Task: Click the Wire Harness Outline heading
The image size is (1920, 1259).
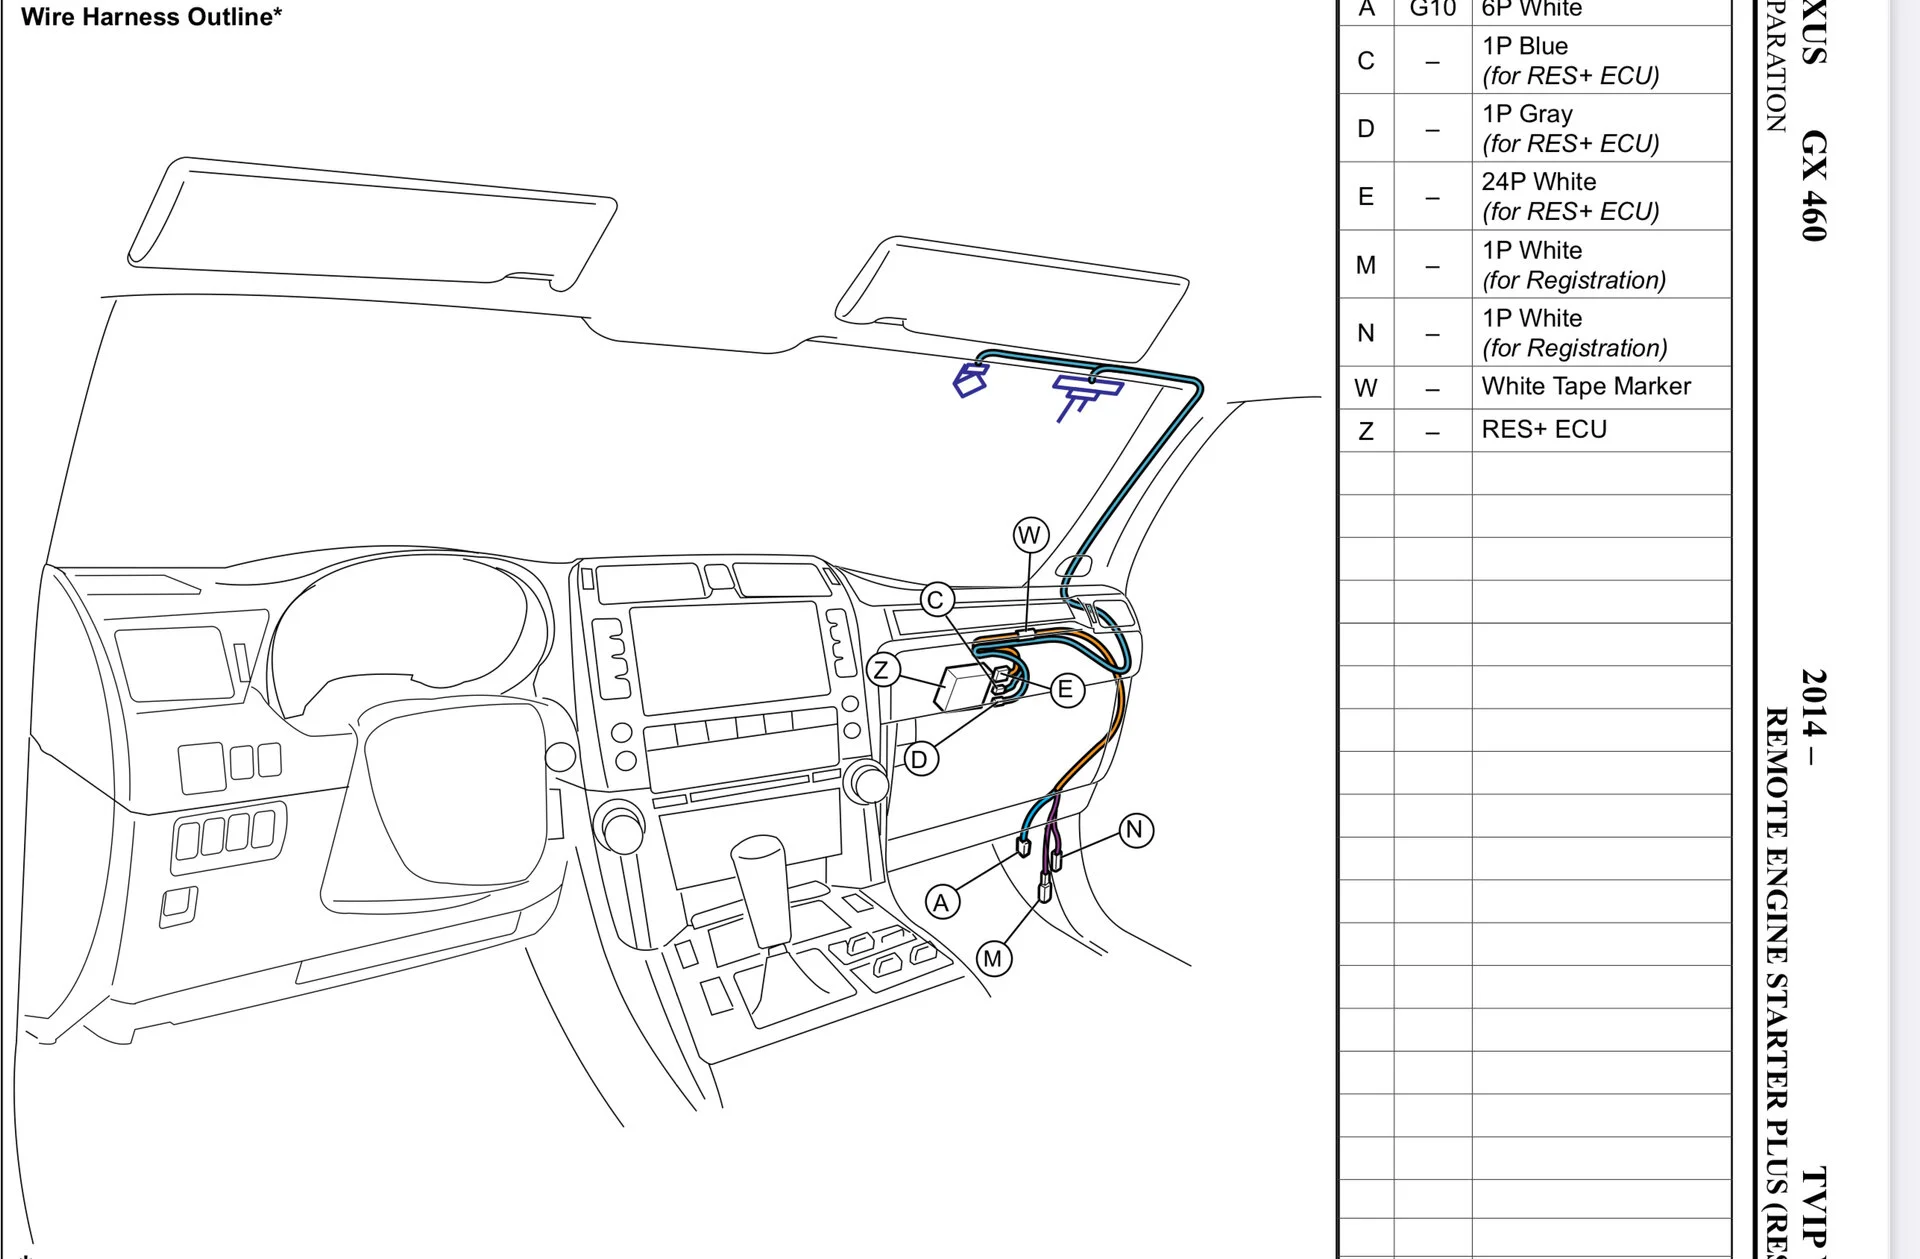Action: (151, 17)
